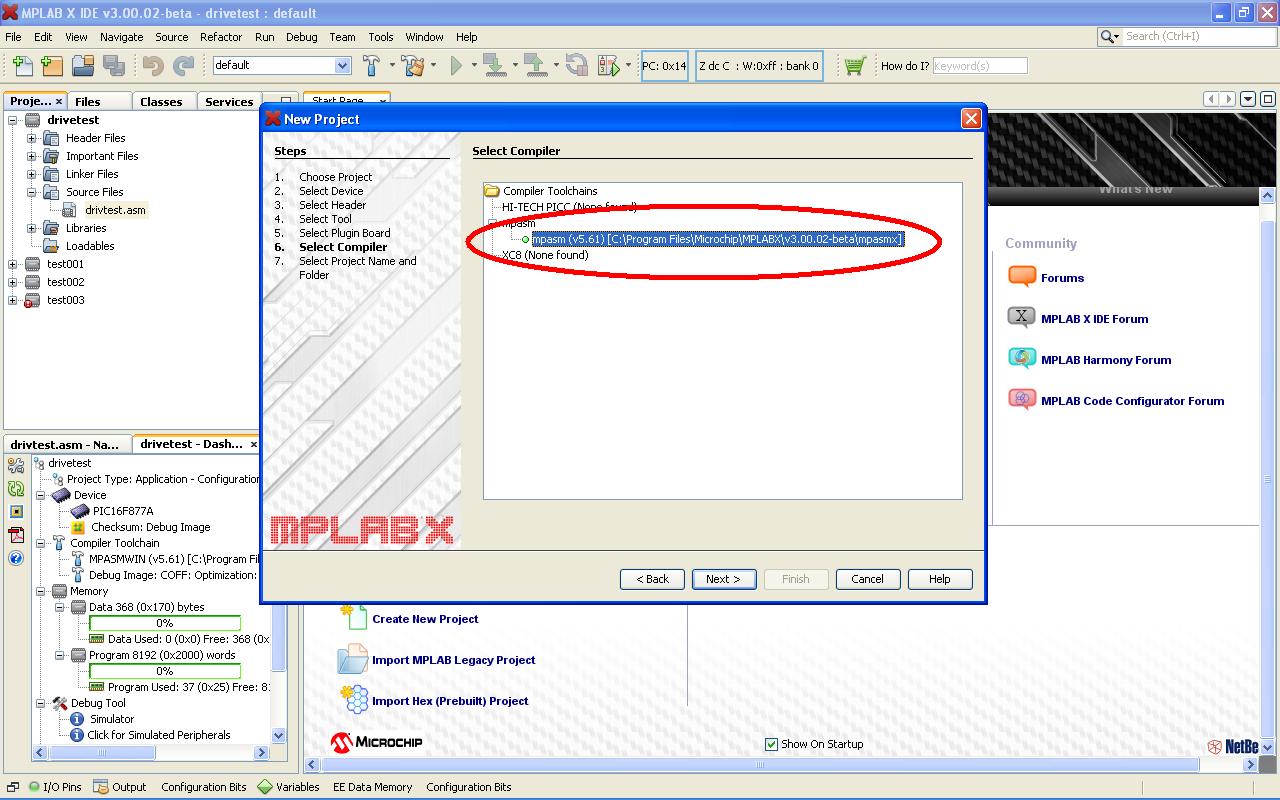The width and height of the screenshot is (1280, 800).
Task: Click the dashboard chip toggle icon
Action: coord(16,512)
